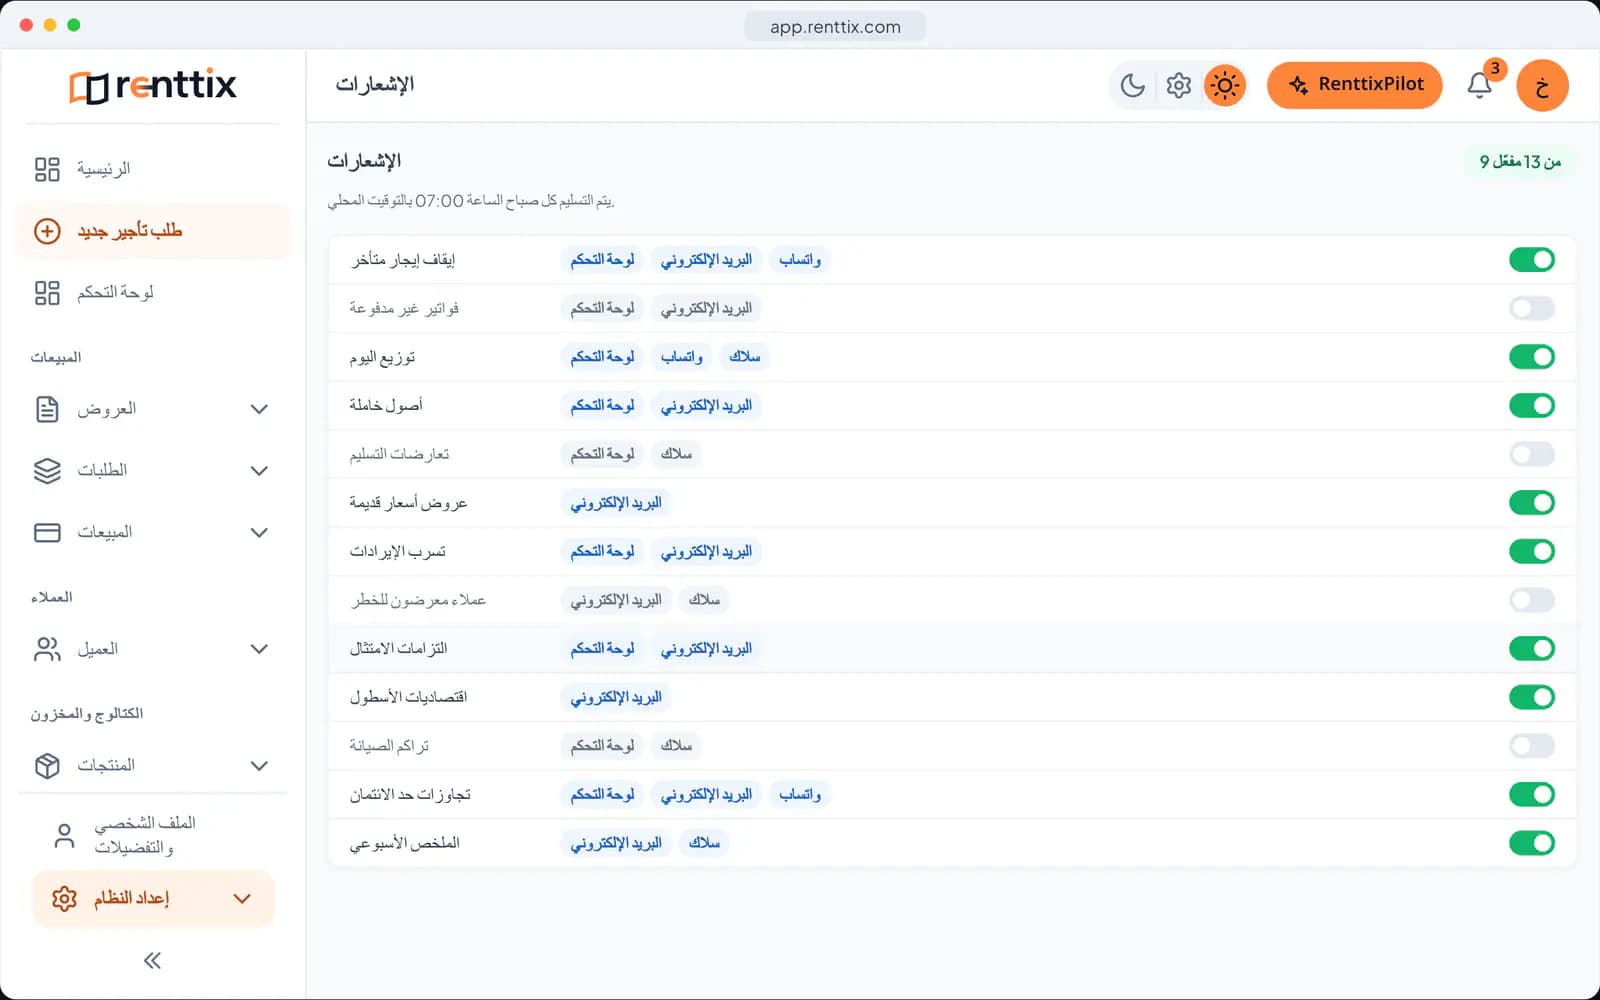
Task: Expand the العميل sidebar chevron
Action: (259, 649)
